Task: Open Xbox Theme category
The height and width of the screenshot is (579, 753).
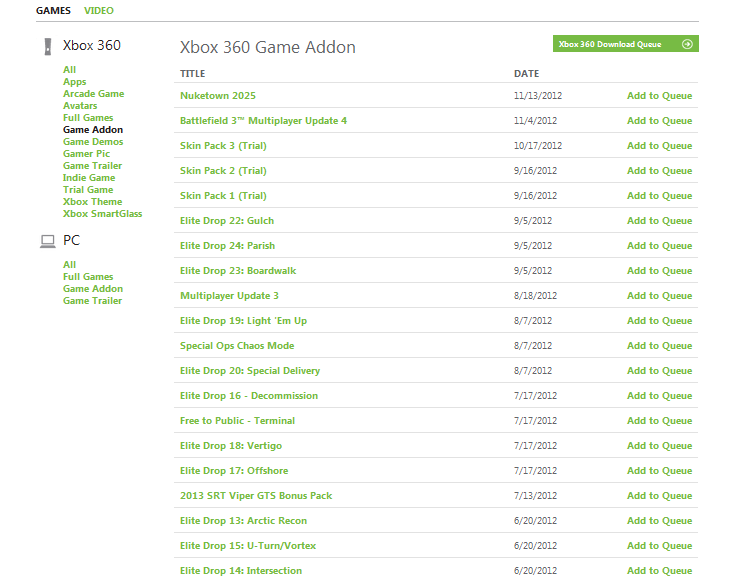Action: tap(92, 202)
